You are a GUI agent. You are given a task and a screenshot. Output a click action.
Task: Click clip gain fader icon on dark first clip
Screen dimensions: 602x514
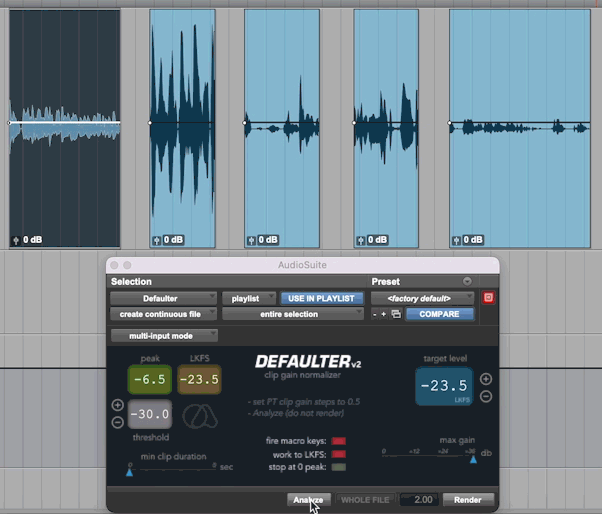(x=16, y=240)
